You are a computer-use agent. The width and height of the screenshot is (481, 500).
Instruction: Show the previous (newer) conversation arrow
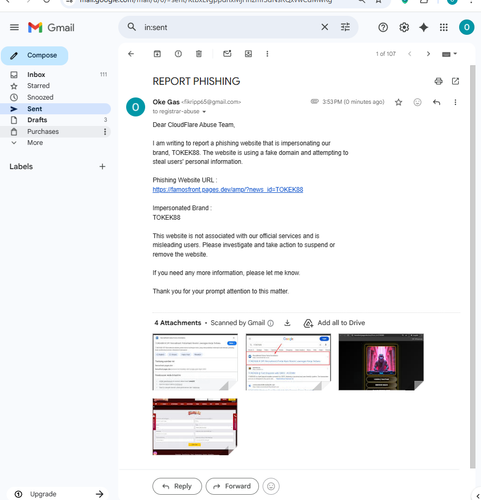410,54
